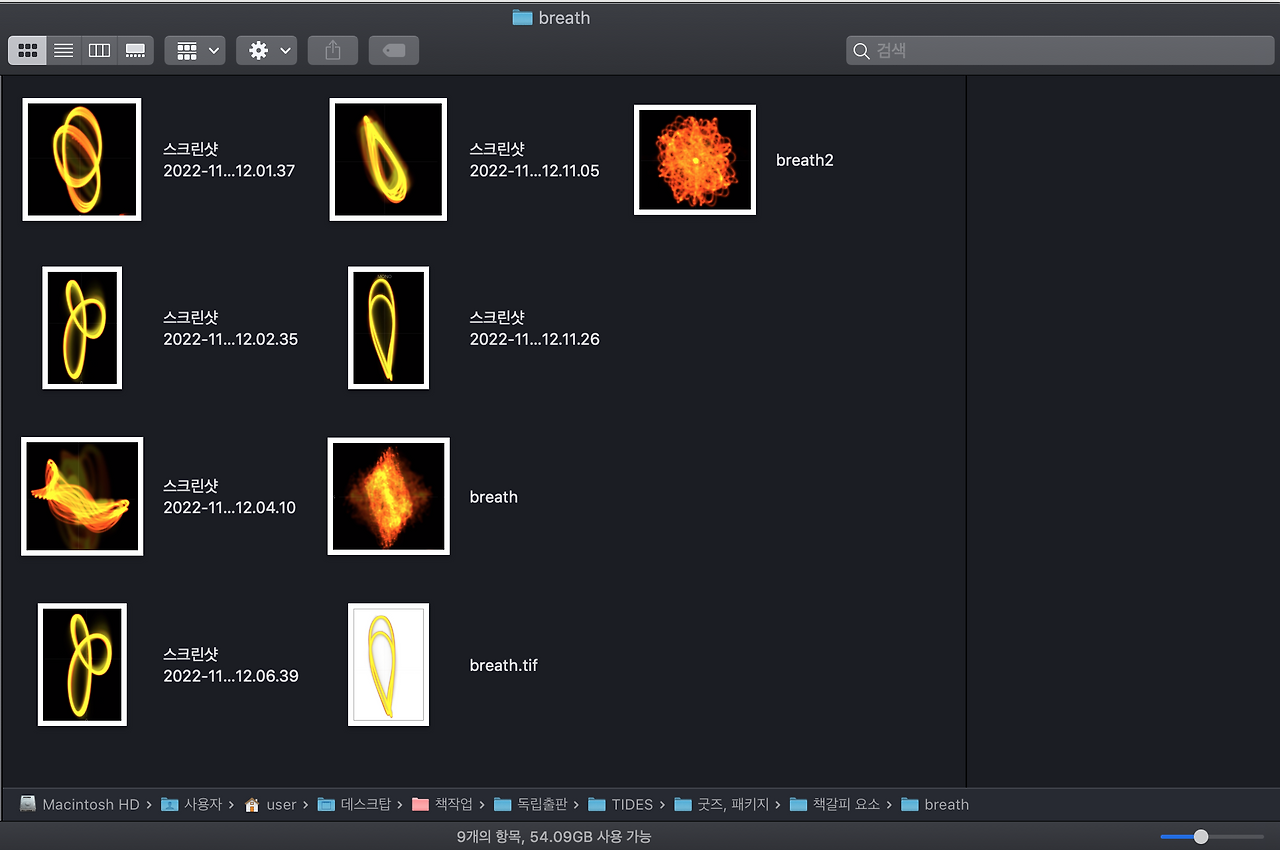Click the breath folder icon in title bar
Viewport: 1280px width, 850px height.
tap(522, 17)
